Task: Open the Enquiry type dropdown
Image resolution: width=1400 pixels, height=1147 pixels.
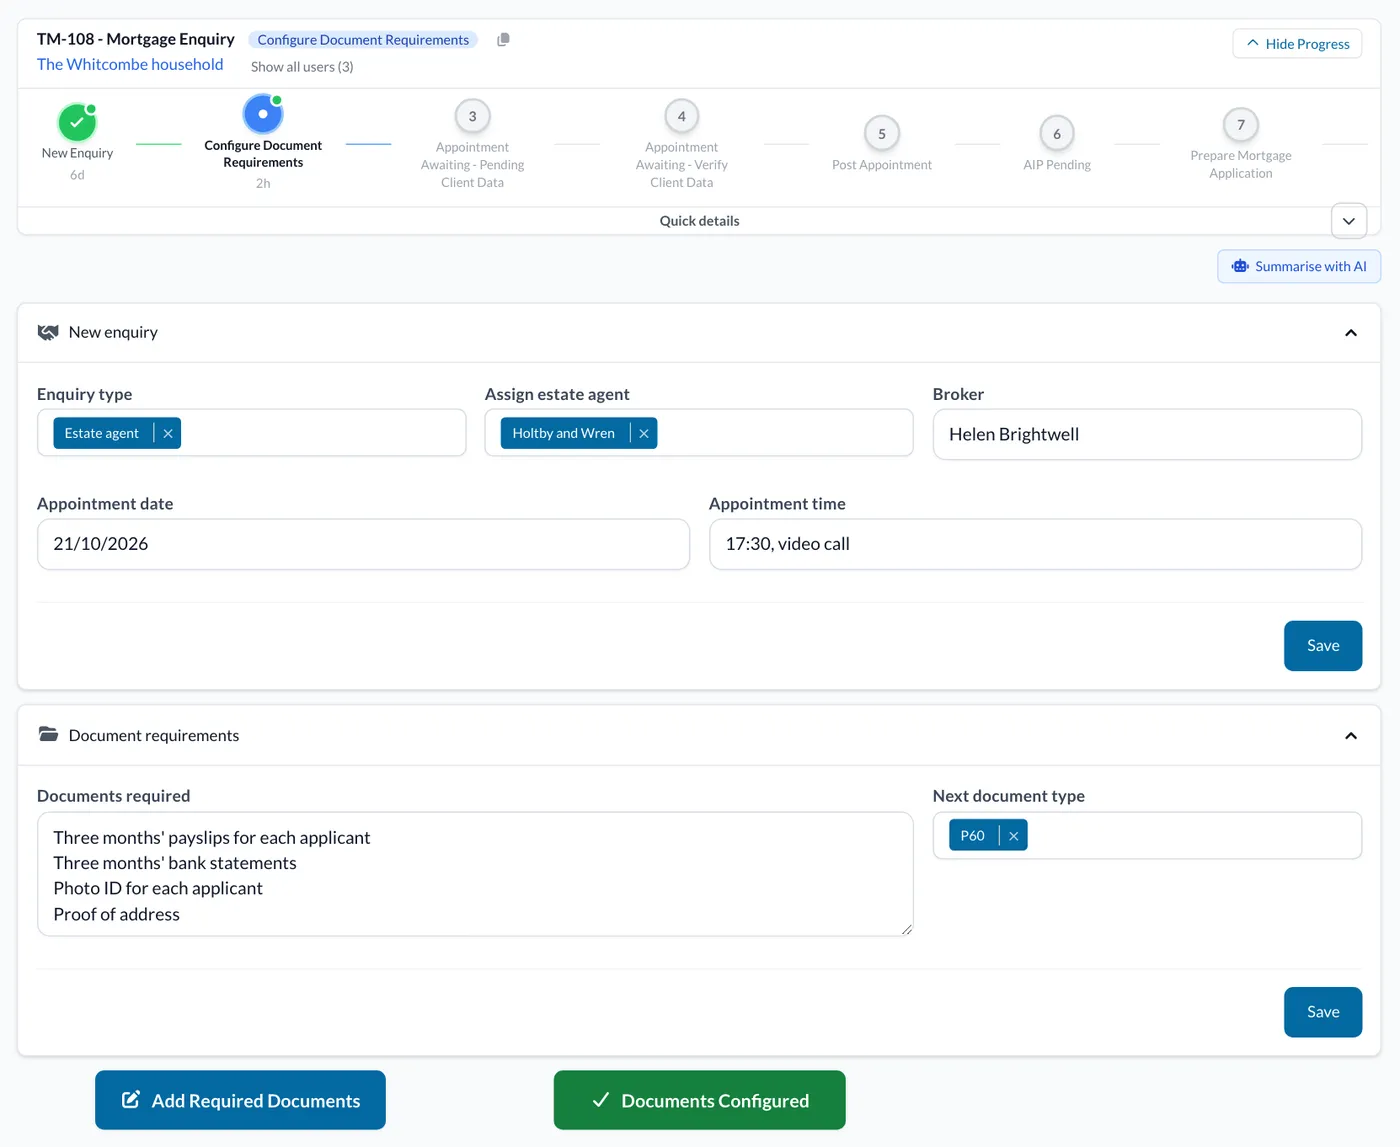Action: (252, 433)
